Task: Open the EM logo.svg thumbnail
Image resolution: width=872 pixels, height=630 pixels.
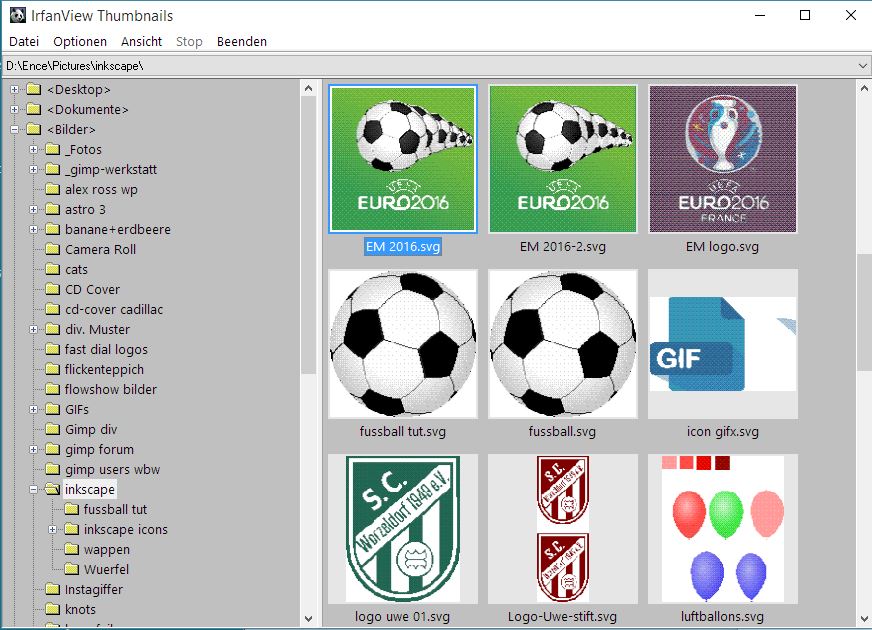Action: click(722, 159)
